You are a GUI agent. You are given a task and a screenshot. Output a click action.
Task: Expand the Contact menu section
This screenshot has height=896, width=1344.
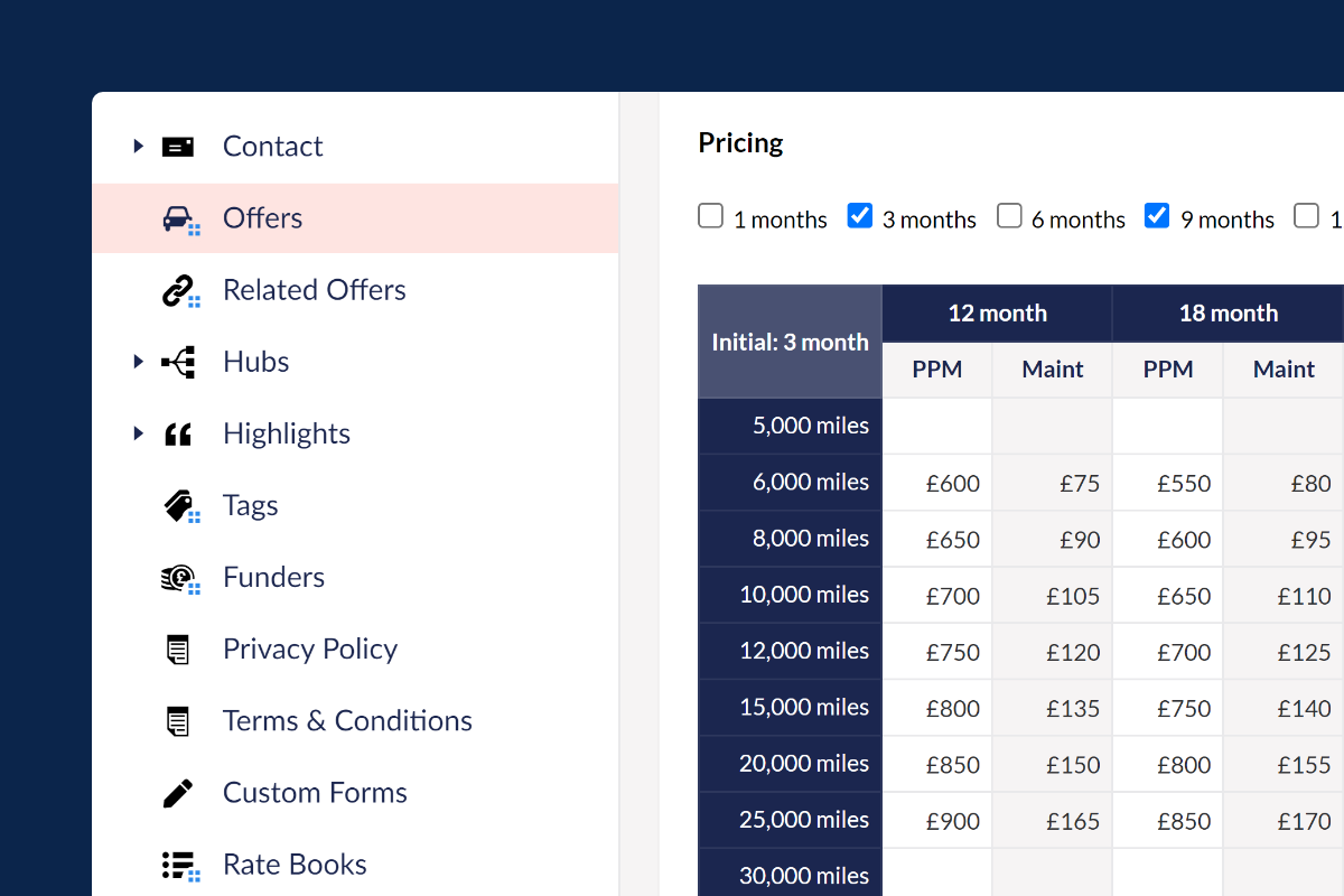pyautogui.click(x=138, y=147)
